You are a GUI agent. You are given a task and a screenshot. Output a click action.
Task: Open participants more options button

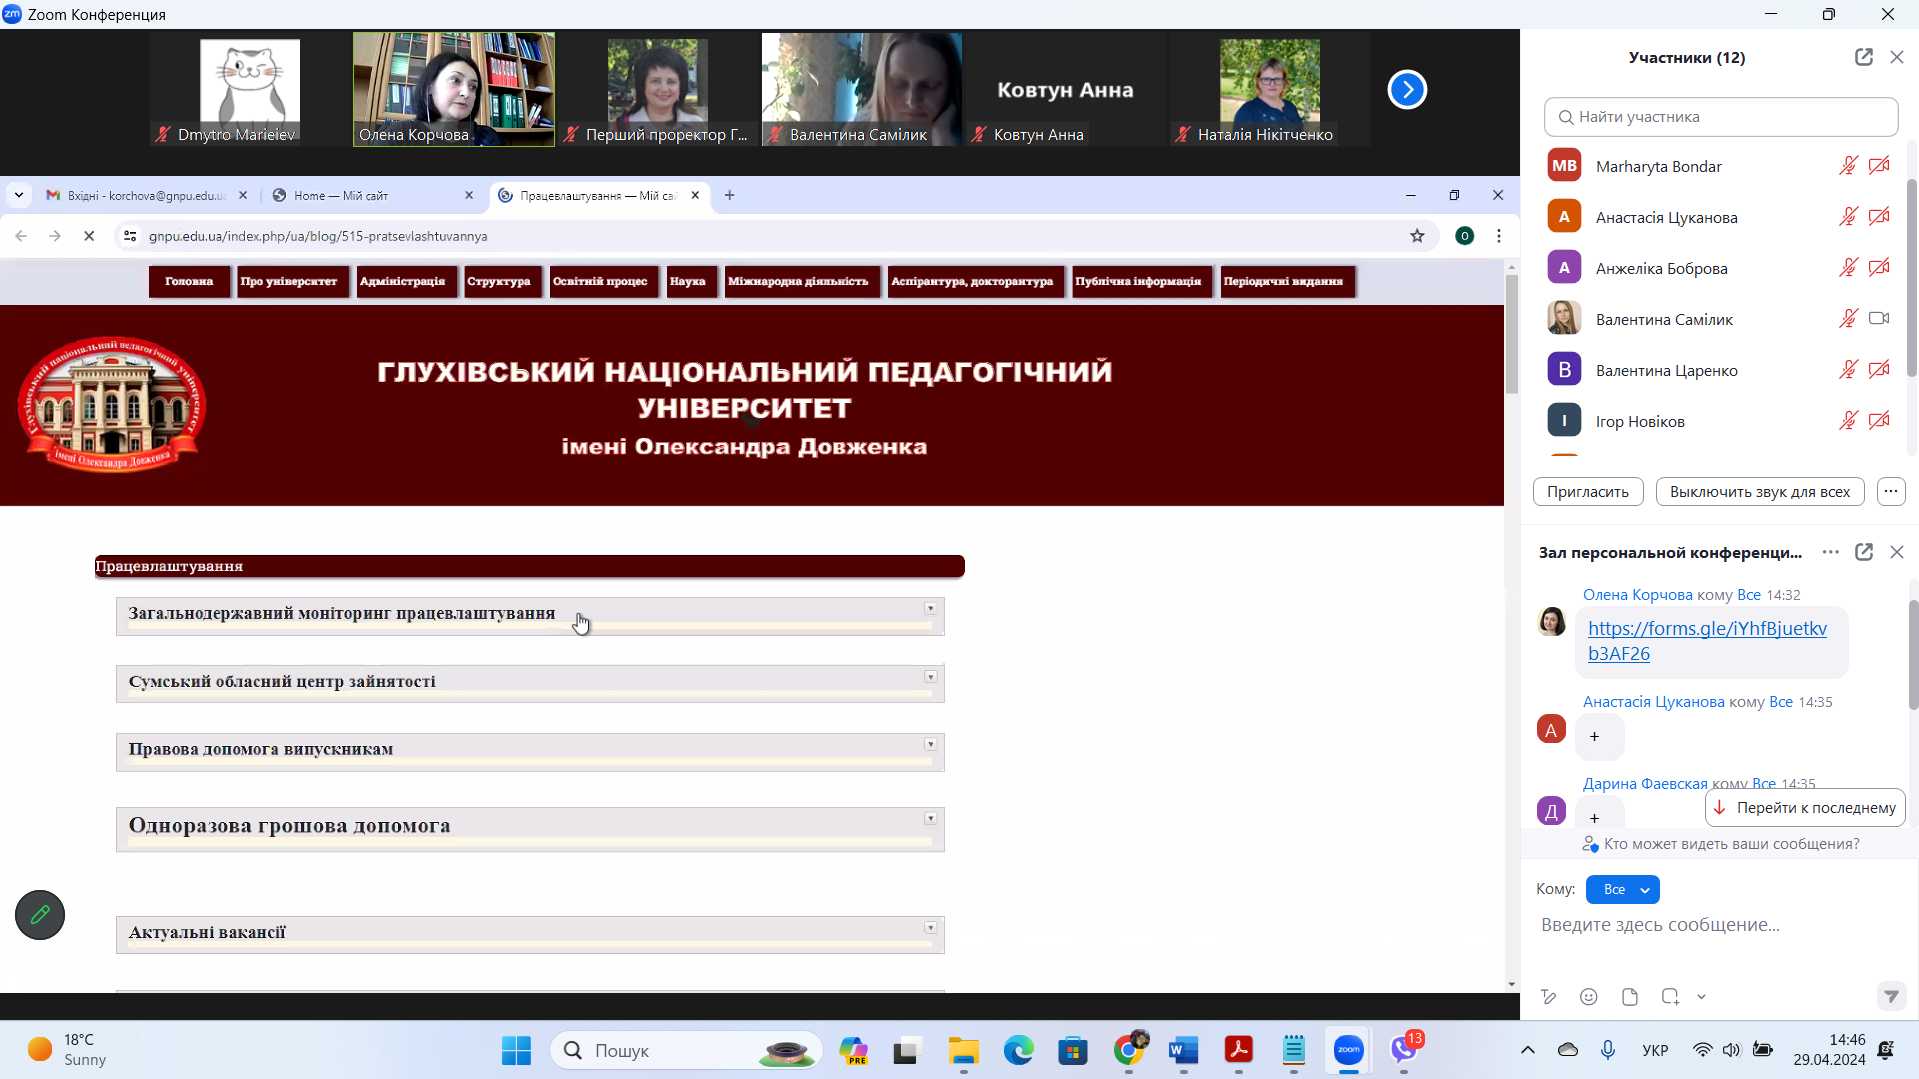(x=1891, y=491)
